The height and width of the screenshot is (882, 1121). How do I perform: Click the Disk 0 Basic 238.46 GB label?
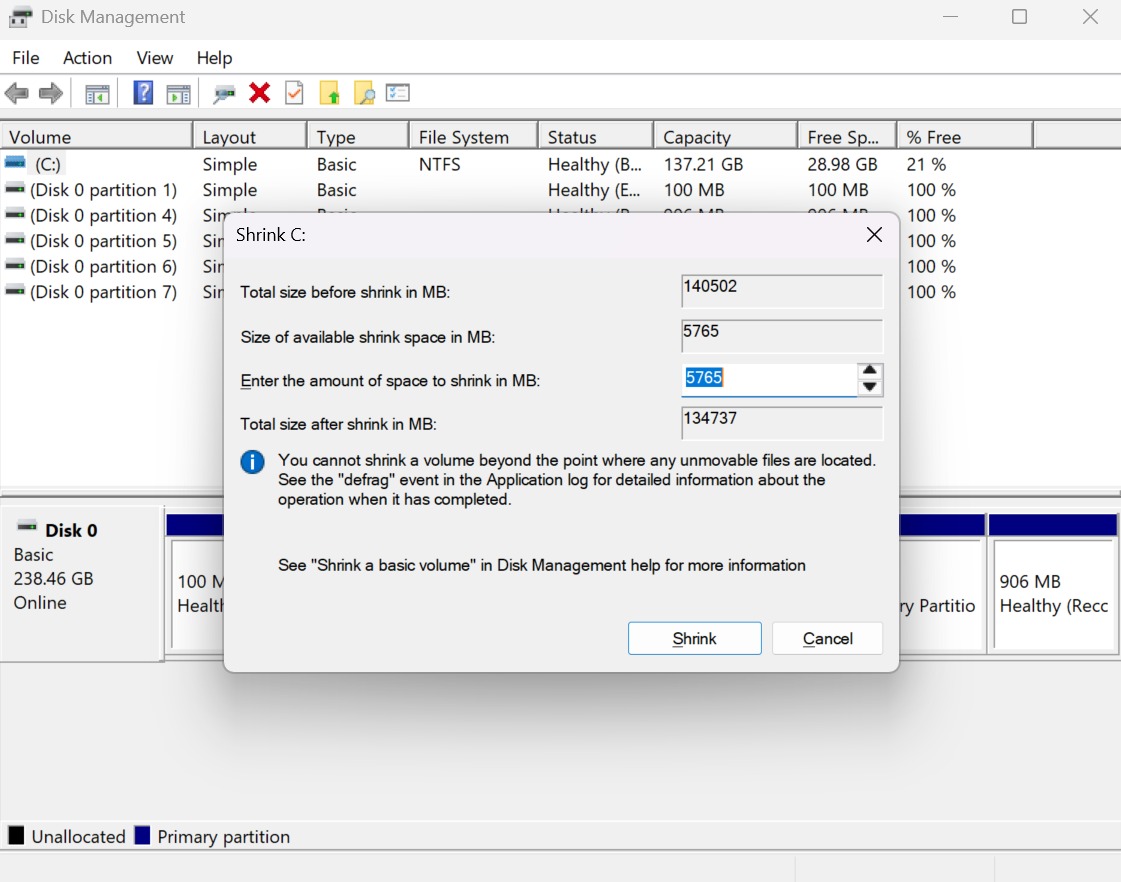pos(82,583)
